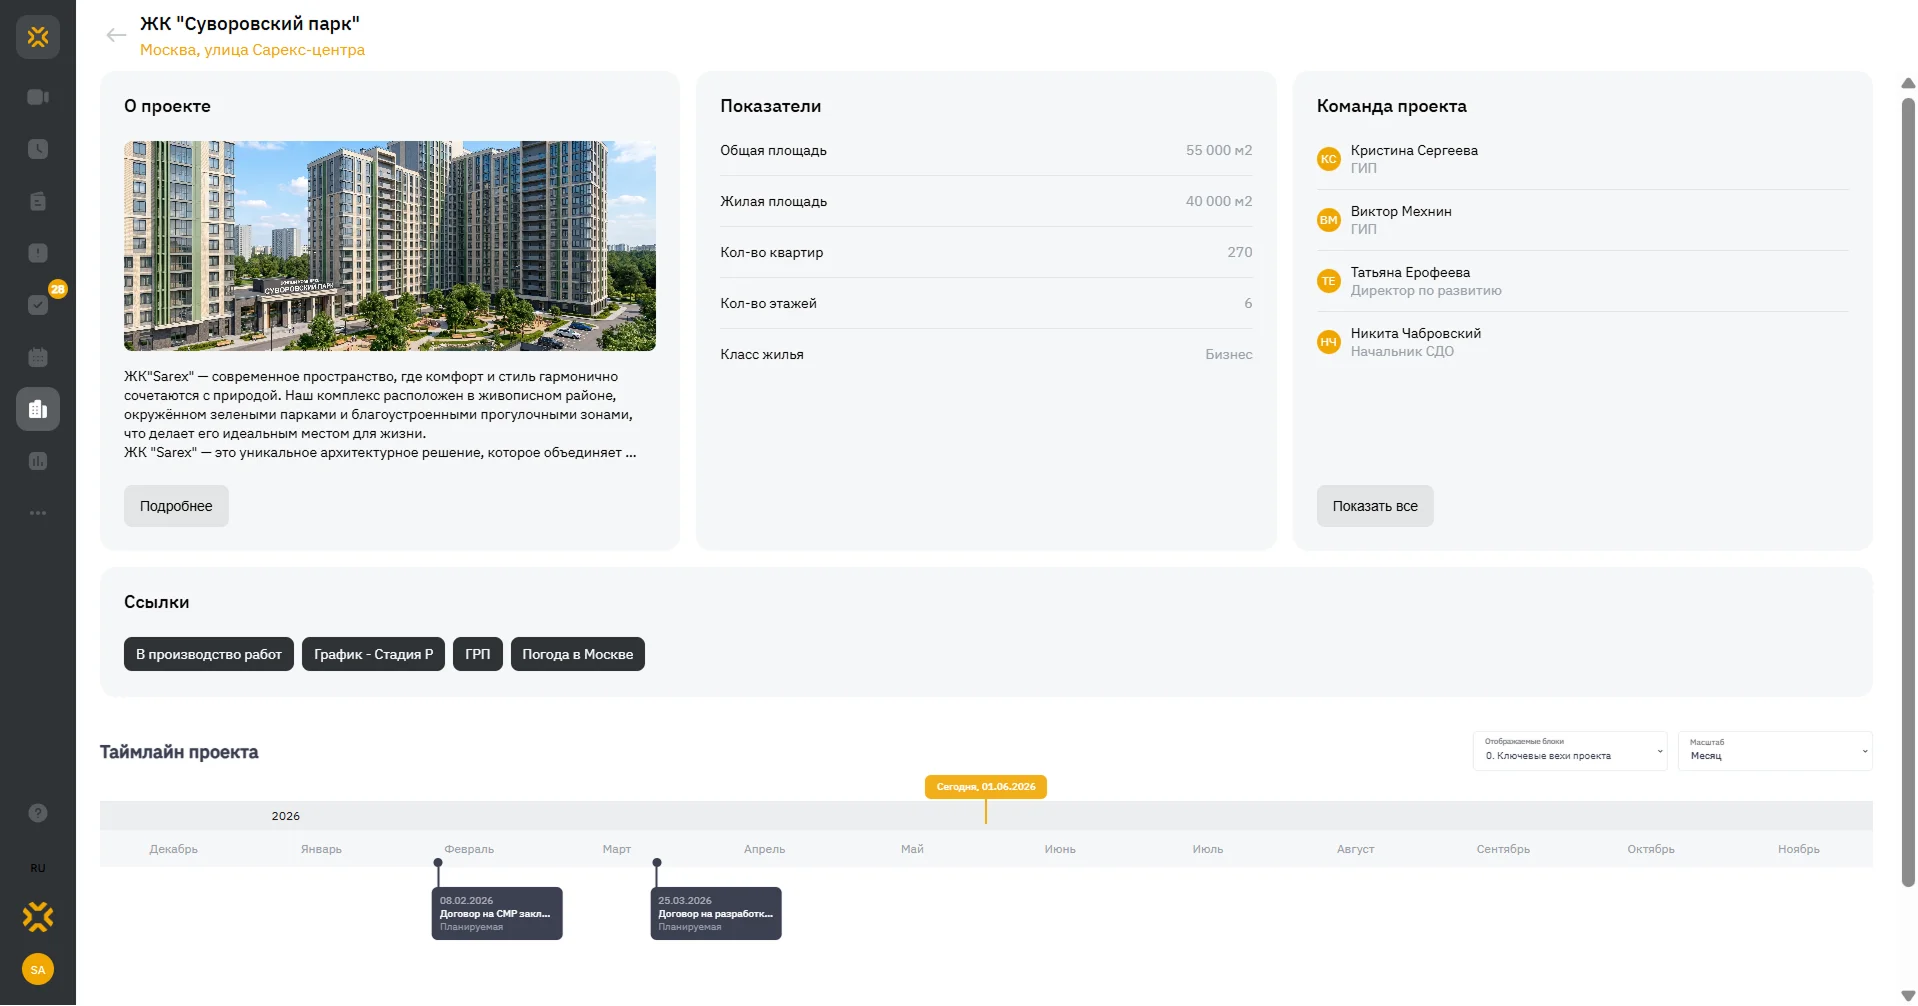Open the Масштаб Месяц dropdown

(1775, 751)
